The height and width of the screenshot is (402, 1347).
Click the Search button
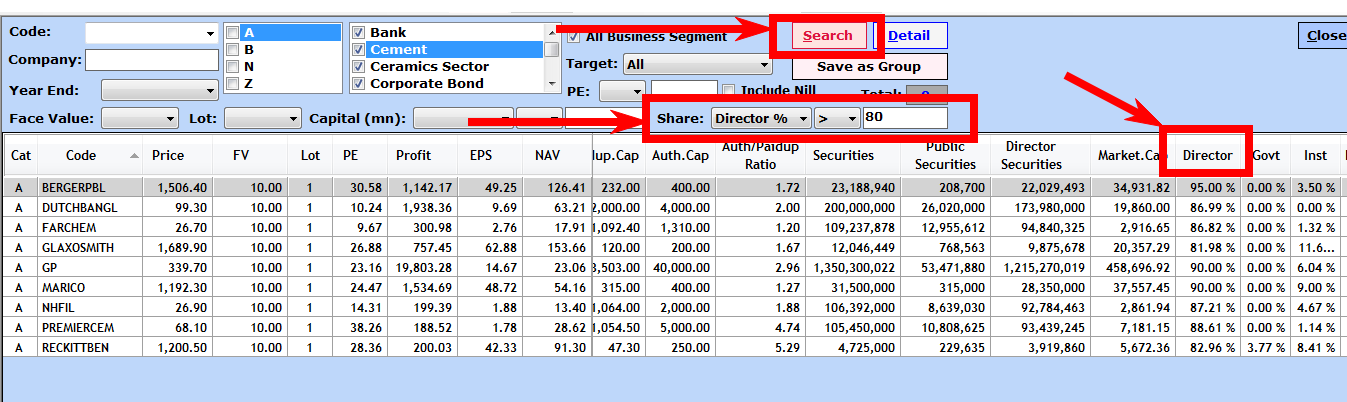click(828, 36)
